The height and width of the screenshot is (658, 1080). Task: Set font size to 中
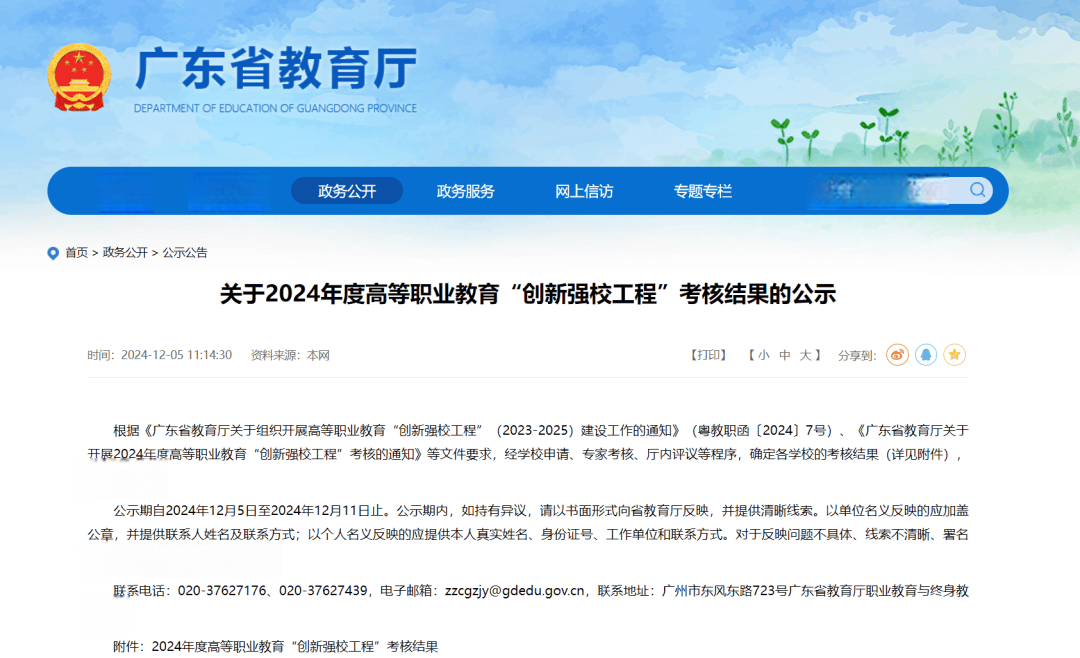coord(785,355)
